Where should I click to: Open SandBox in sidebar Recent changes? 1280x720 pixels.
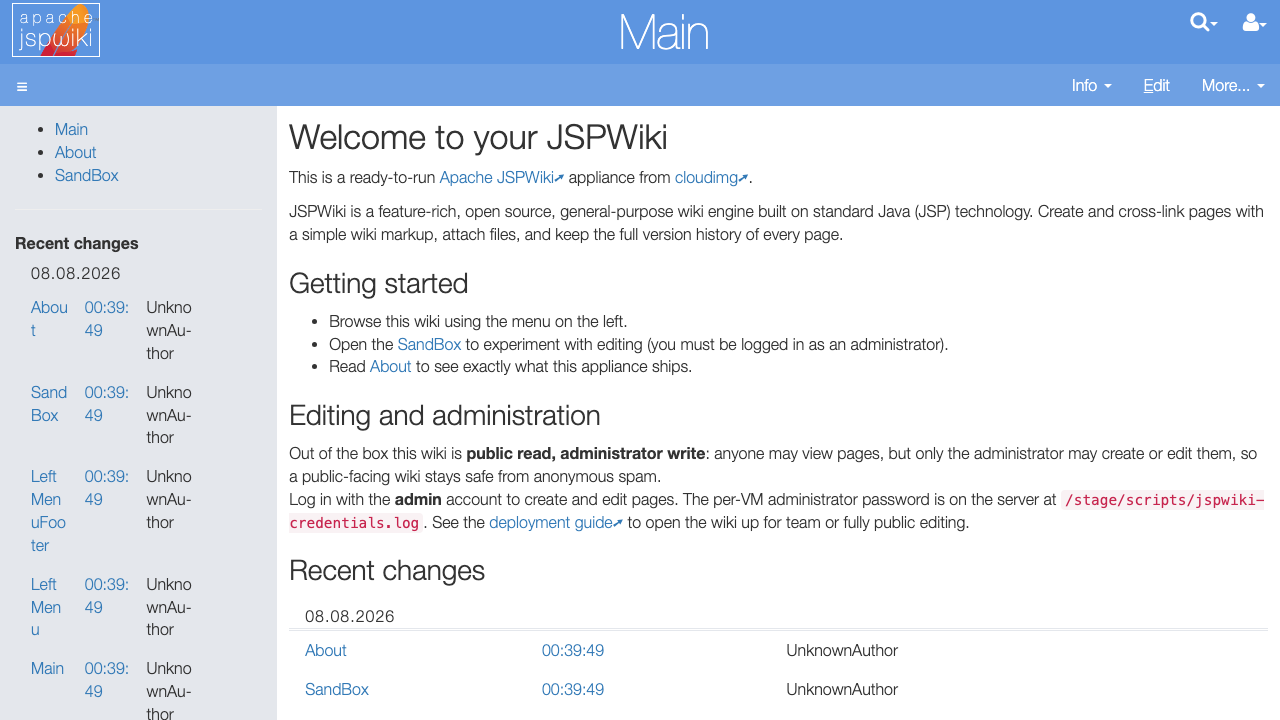[49, 404]
